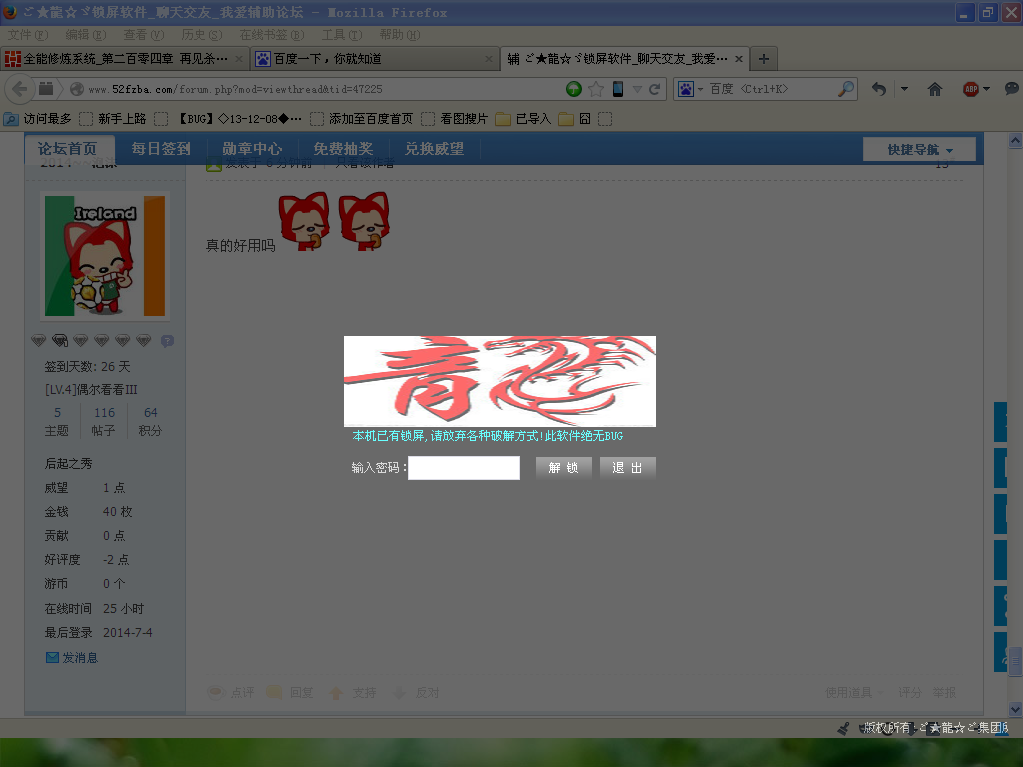
Task: Open the 在线书签 menu
Action: [x=271, y=35]
